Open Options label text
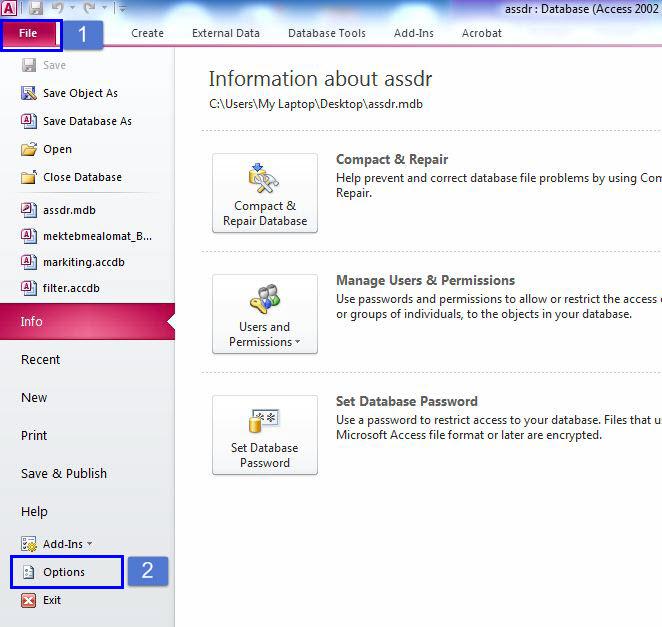The width and height of the screenshot is (662, 627). pyautogui.click(x=64, y=572)
